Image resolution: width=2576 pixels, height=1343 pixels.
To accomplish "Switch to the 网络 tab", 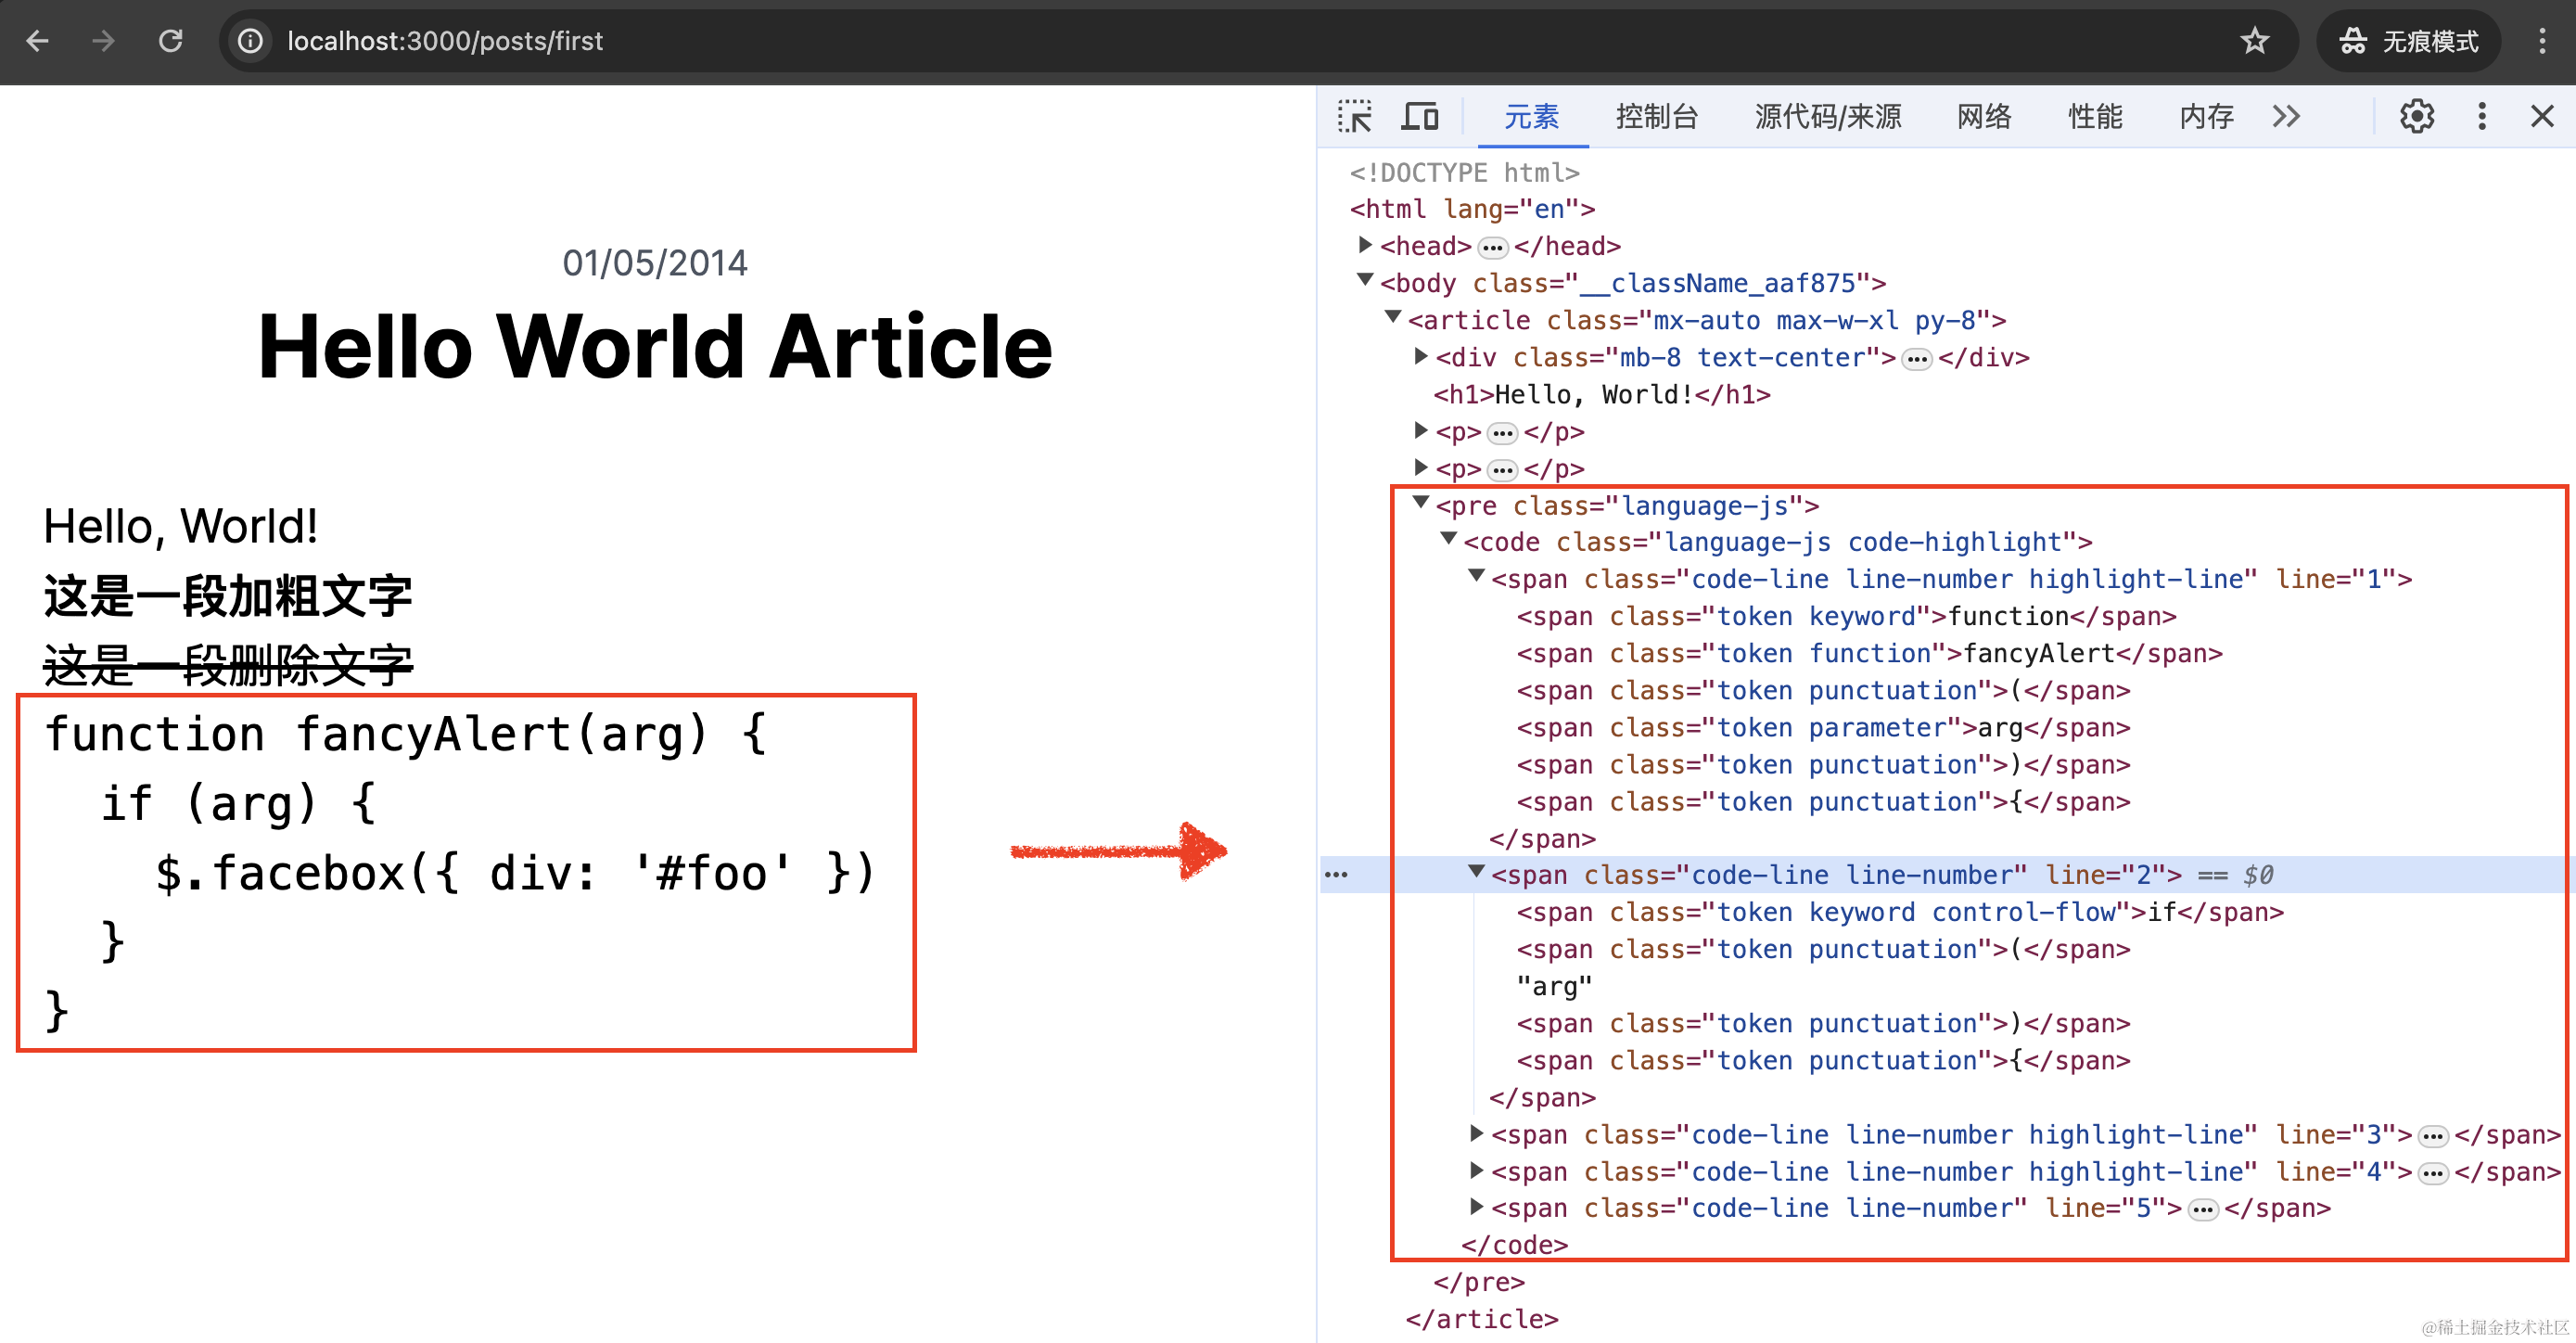I will (x=1983, y=117).
